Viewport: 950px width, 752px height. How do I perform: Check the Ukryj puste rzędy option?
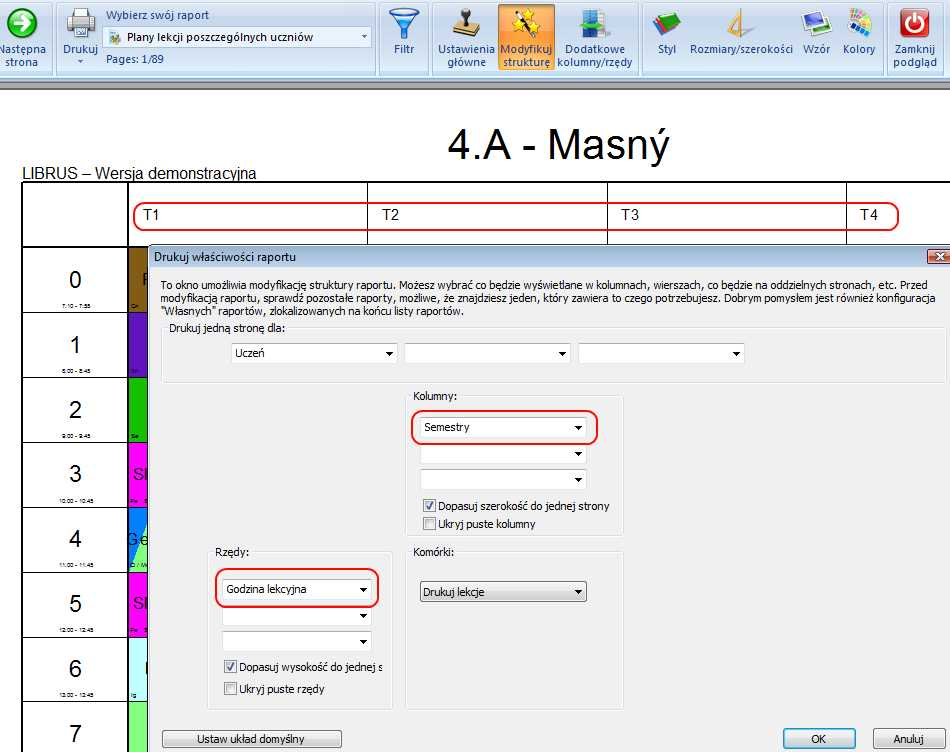coord(231,689)
